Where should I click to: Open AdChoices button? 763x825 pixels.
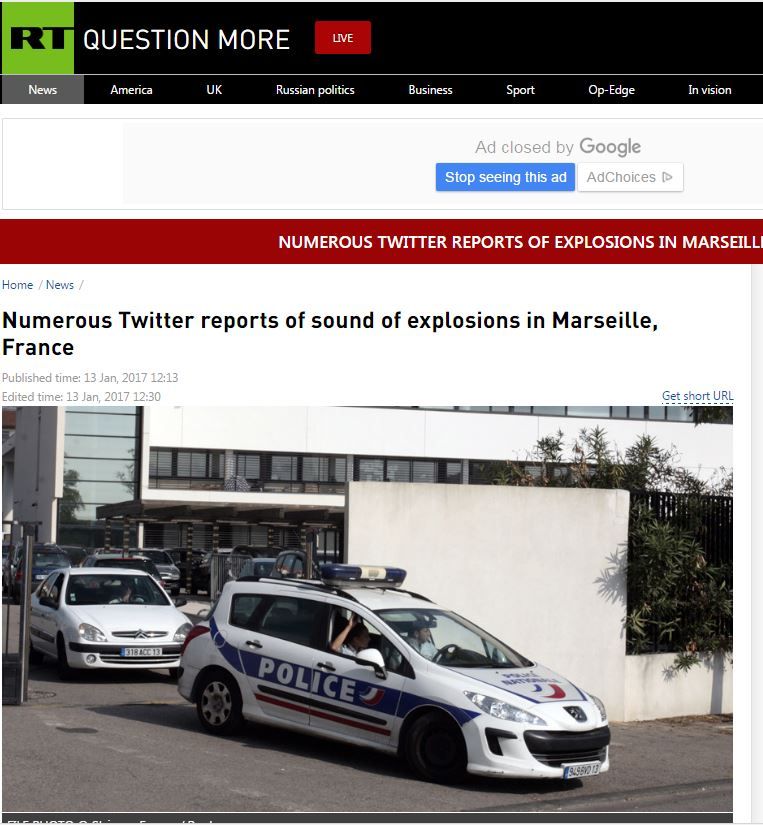(630, 177)
